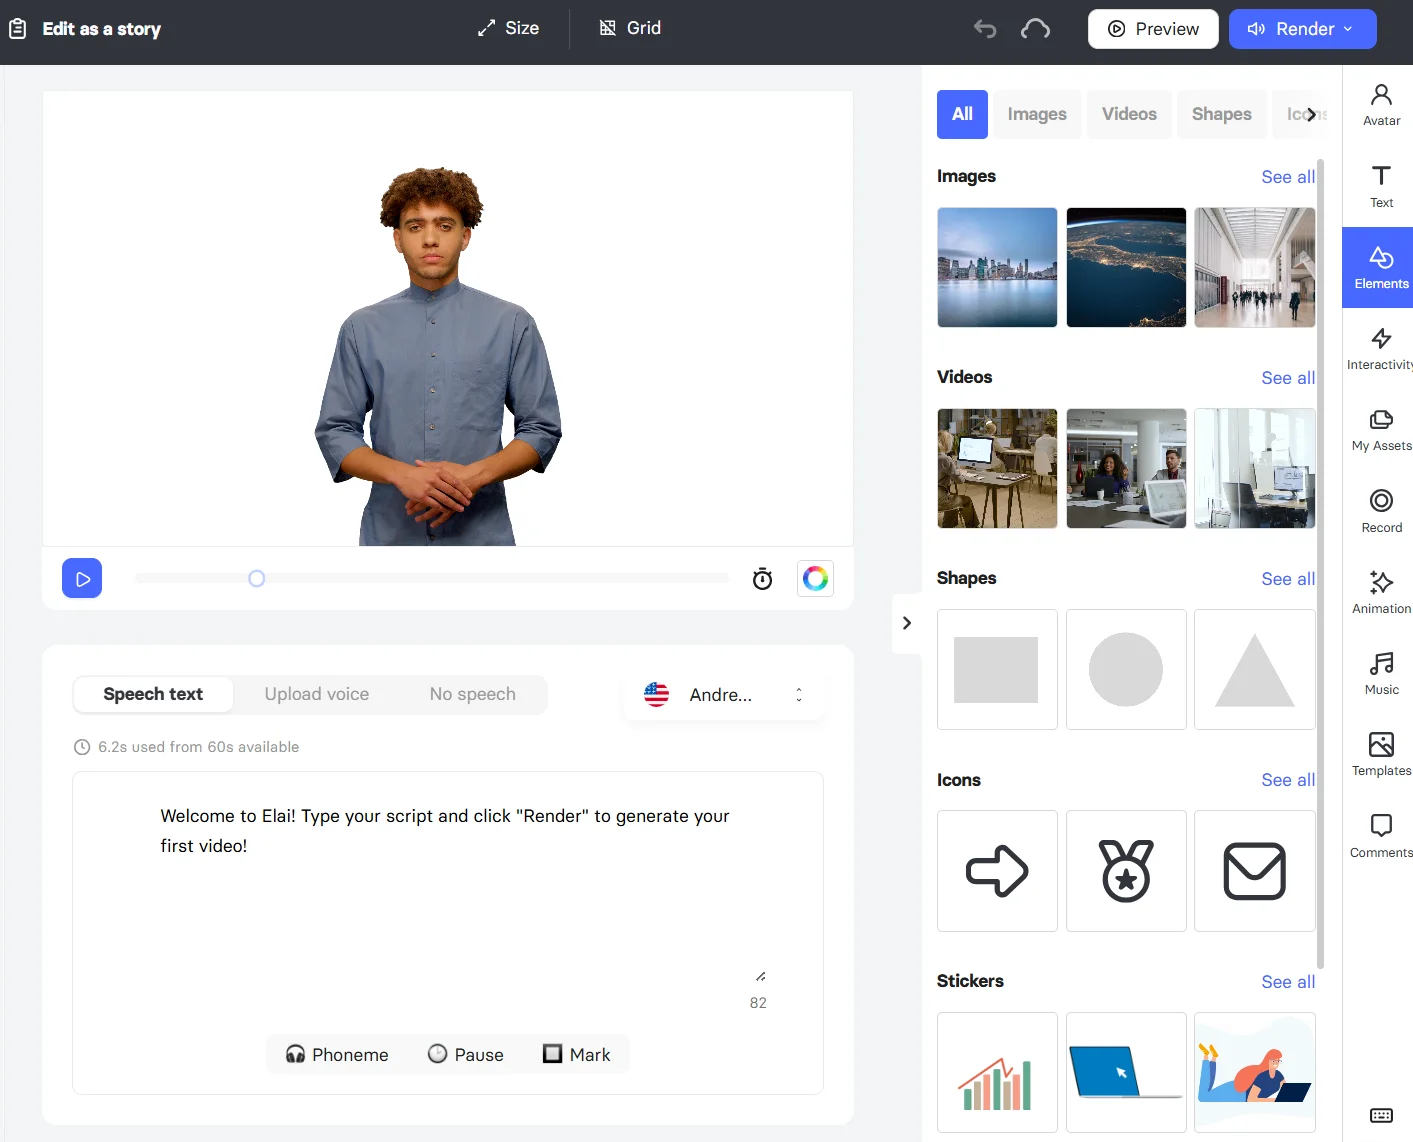Screen dimensions: 1413x1142
Task: Switch to the Shapes tab
Action: [1221, 114]
